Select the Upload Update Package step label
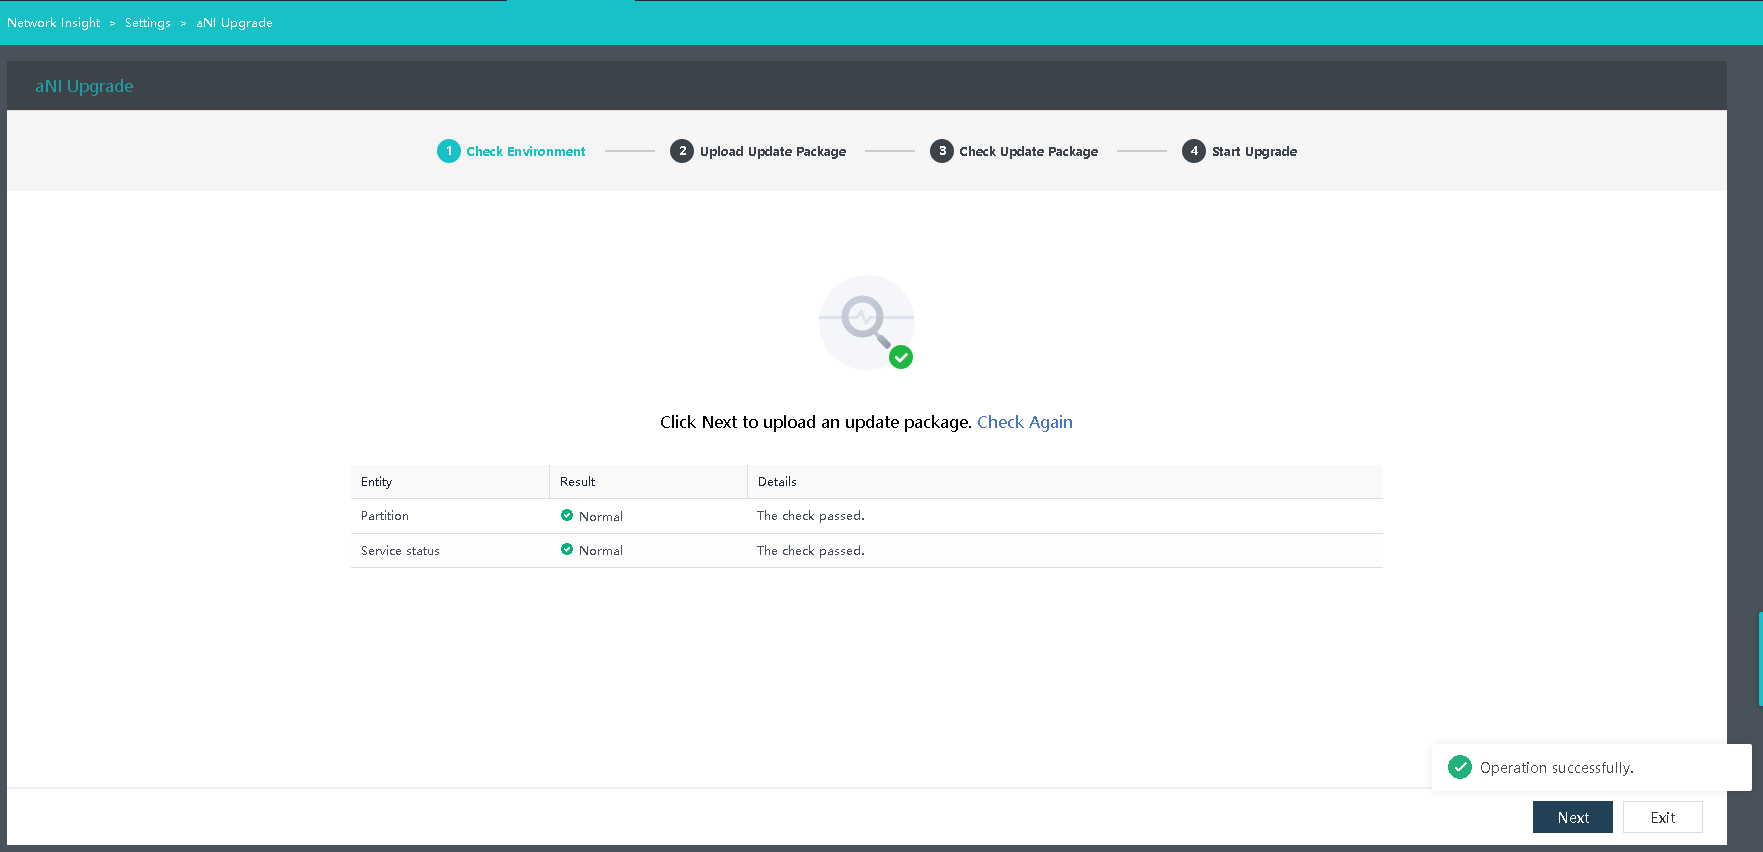Screen dimensions: 1763x852 click(772, 152)
